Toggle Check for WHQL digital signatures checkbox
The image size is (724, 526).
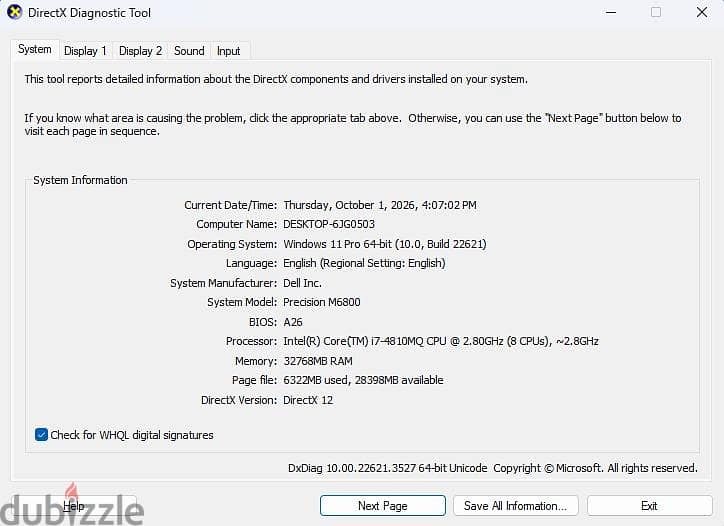point(41,435)
